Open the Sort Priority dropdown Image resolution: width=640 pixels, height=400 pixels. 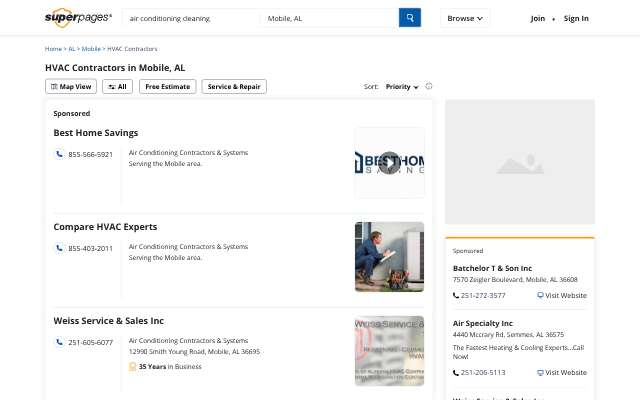click(x=402, y=87)
